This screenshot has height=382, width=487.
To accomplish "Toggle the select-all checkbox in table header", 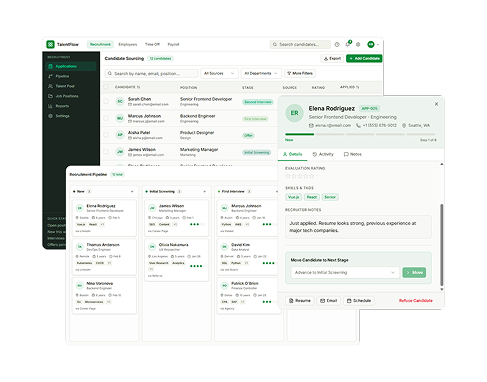I will point(106,87).
